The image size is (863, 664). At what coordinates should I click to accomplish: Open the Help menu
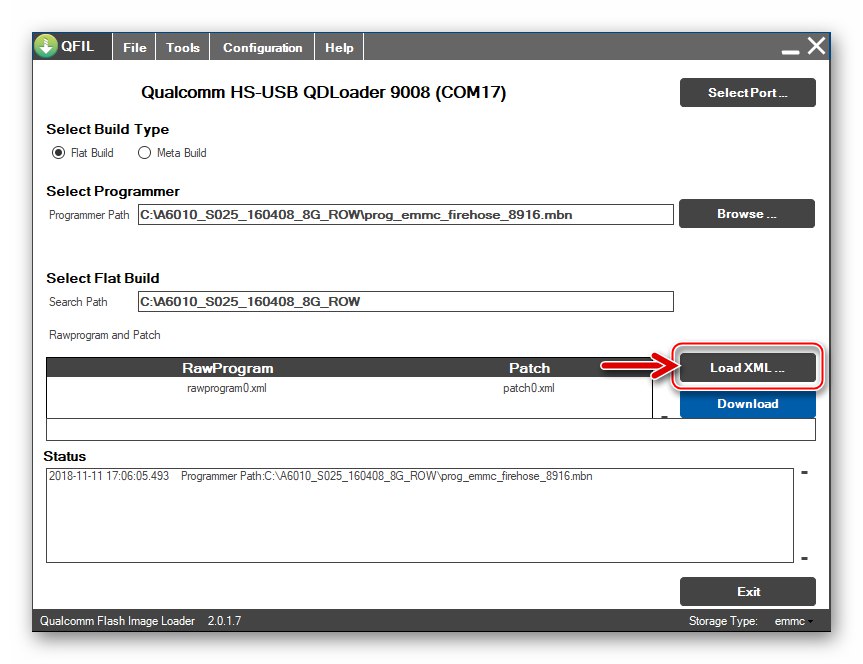click(339, 47)
